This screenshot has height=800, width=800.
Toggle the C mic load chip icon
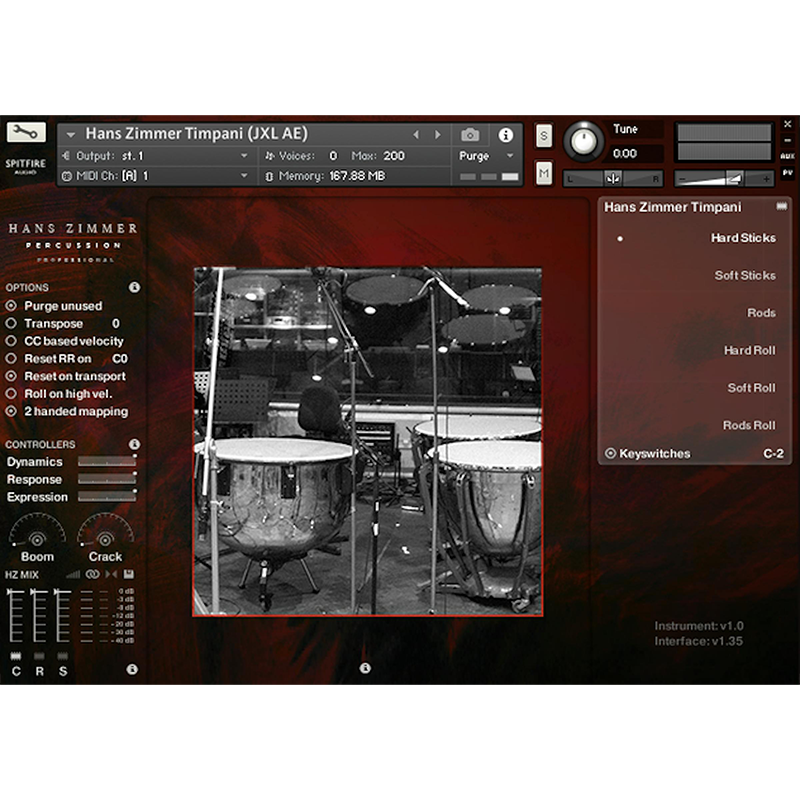(x=16, y=656)
